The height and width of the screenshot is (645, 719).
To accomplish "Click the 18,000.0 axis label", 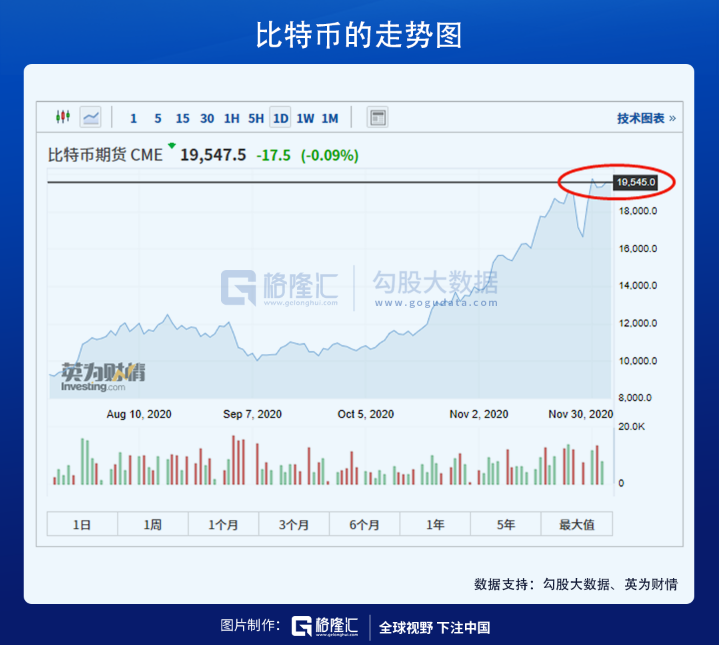I will (x=638, y=211).
